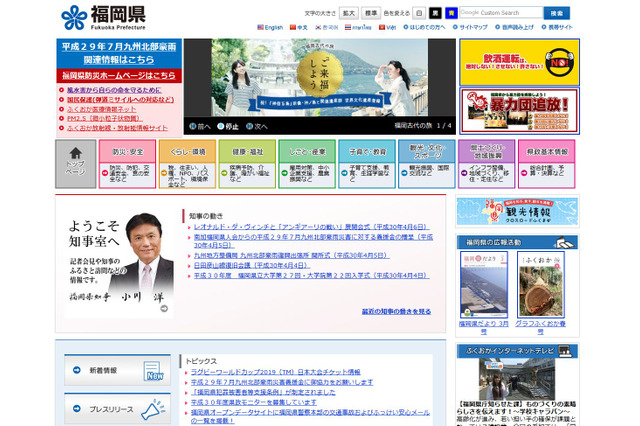Open the 県政基本情報 menu

point(547,152)
